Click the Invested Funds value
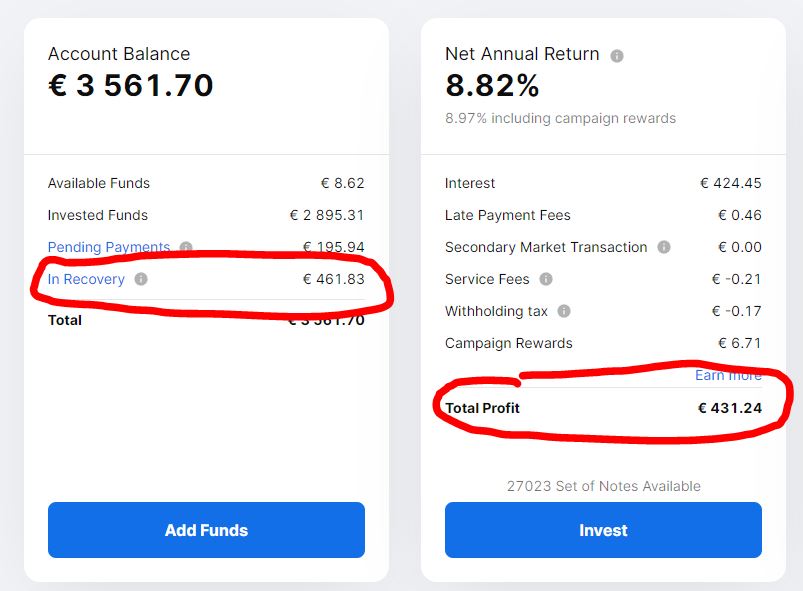Screen dimensions: 803x591 [327, 215]
